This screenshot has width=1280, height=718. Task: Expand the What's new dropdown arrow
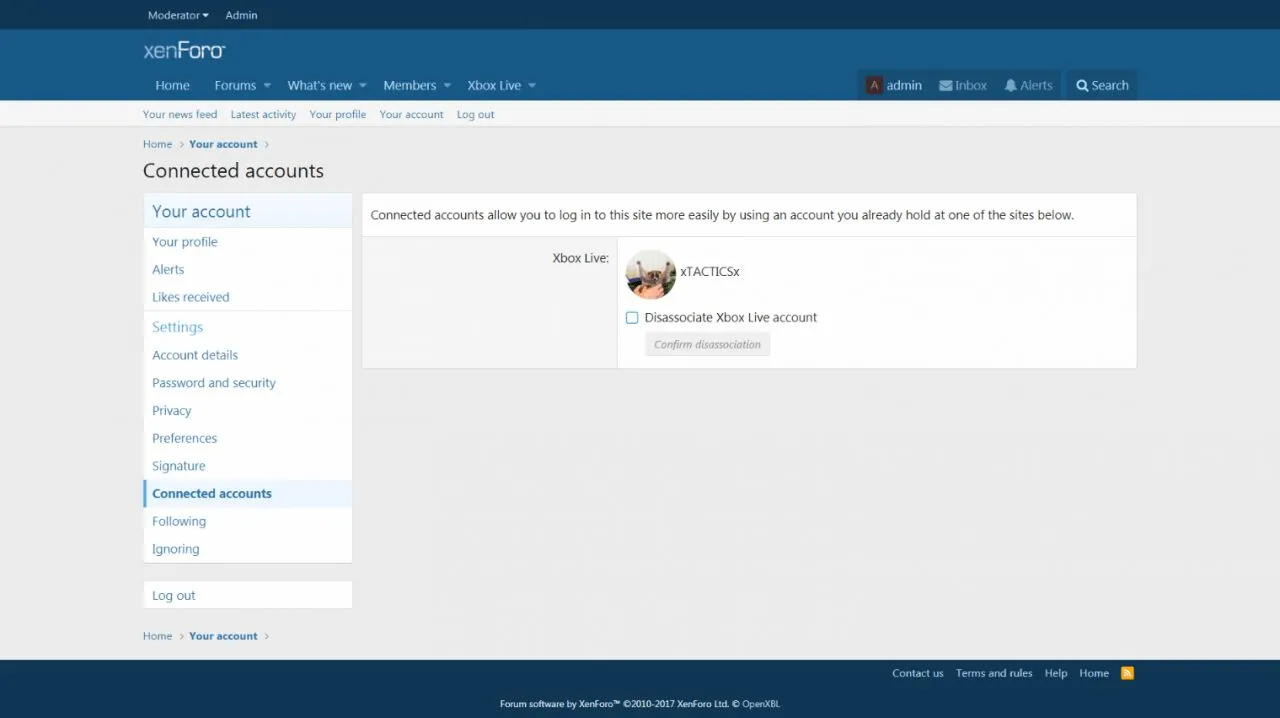click(363, 86)
